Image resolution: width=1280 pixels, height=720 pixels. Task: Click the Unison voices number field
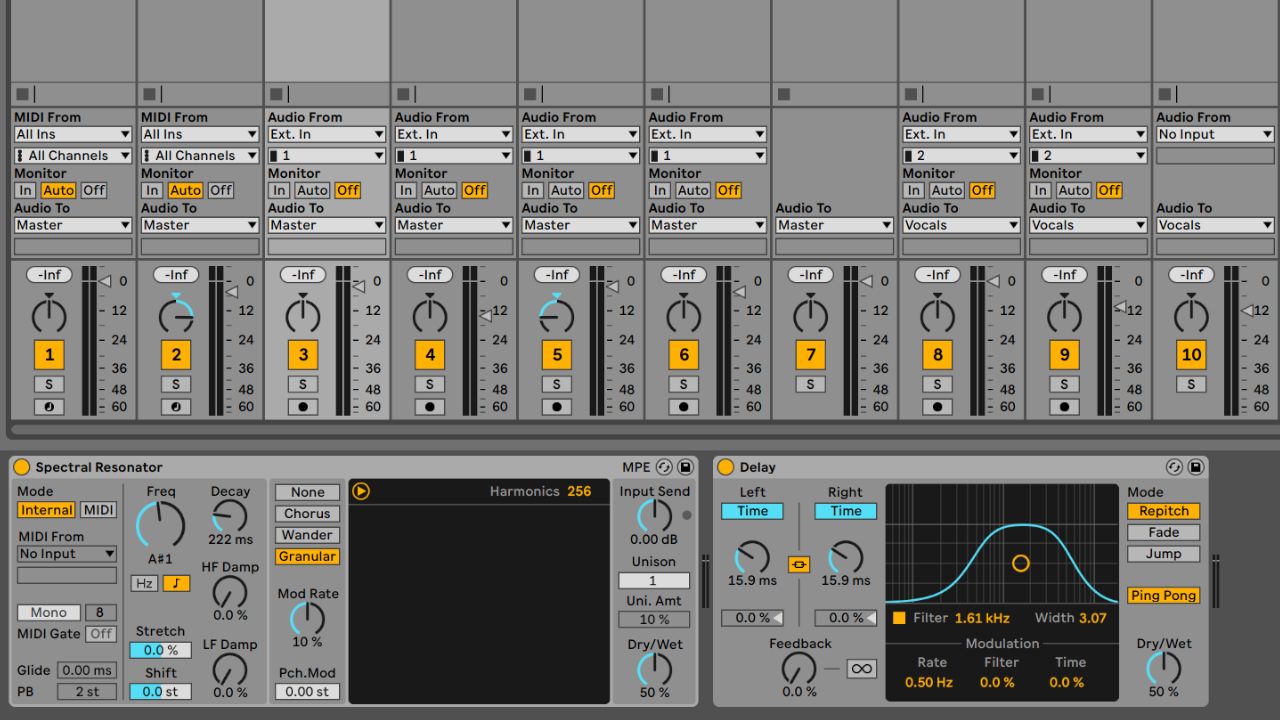click(x=653, y=581)
